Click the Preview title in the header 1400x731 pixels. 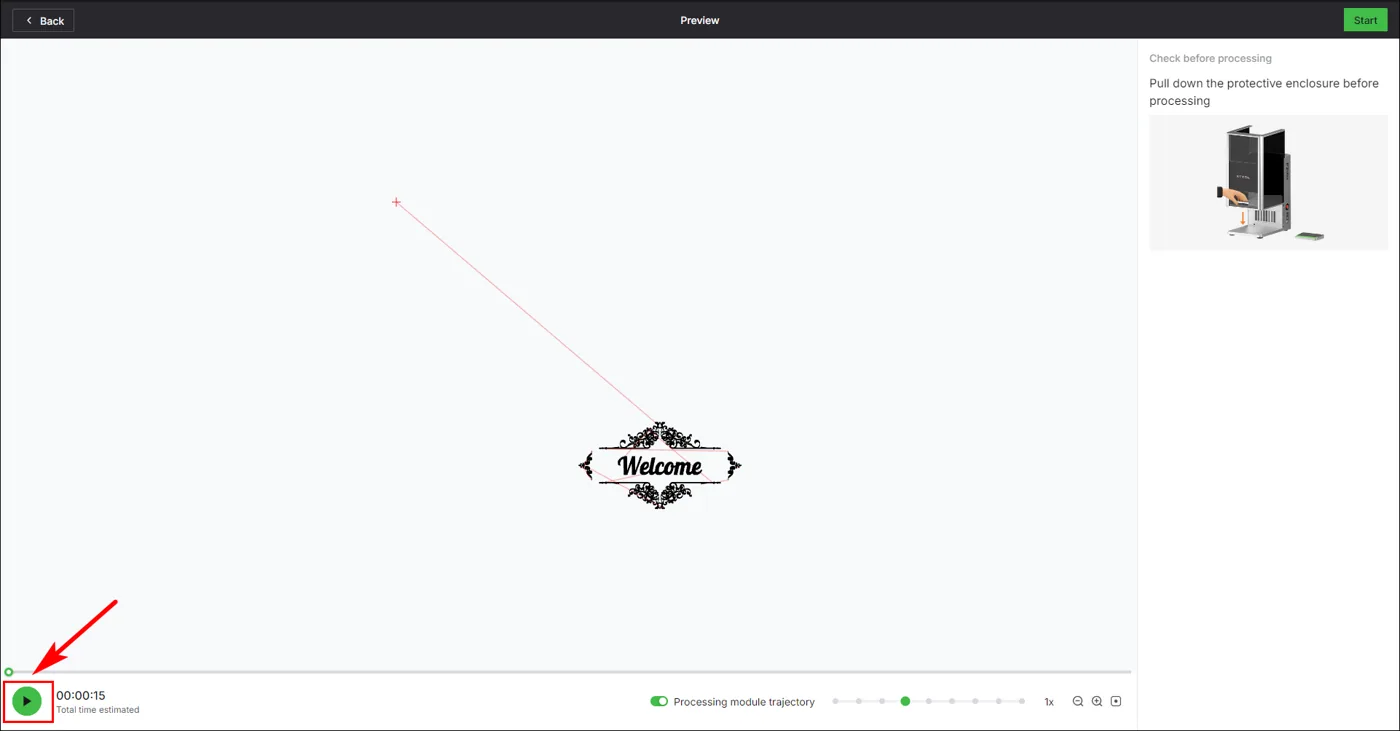click(x=700, y=20)
